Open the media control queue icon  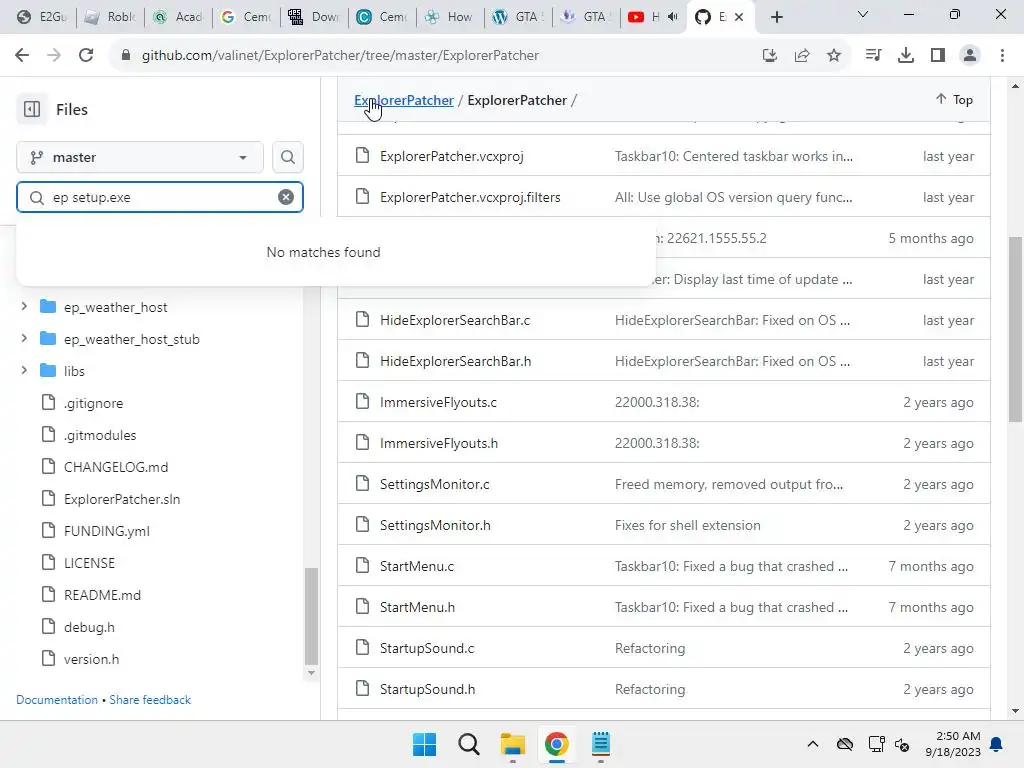point(873,56)
